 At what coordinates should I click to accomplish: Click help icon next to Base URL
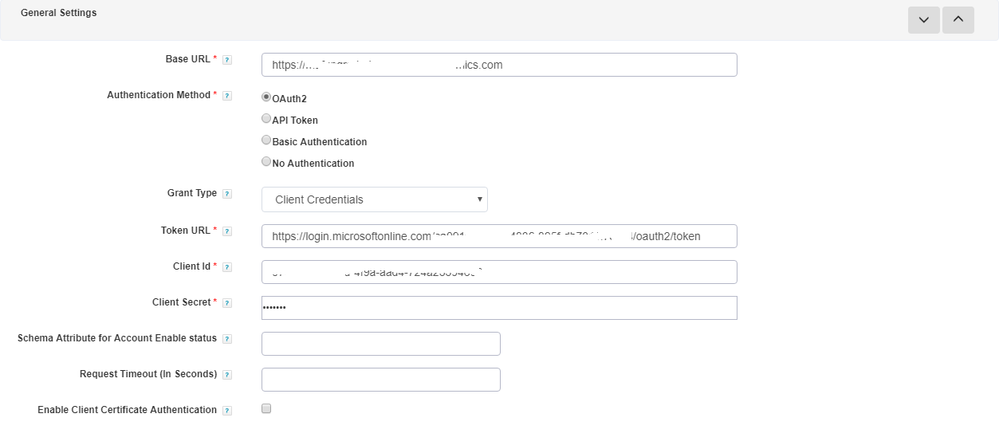pyautogui.click(x=227, y=60)
